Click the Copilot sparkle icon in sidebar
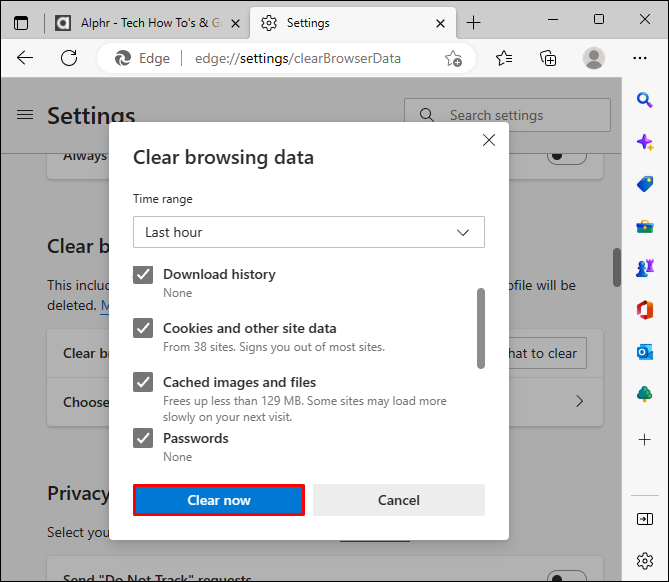This screenshot has width=669, height=582. tap(645, 142)
